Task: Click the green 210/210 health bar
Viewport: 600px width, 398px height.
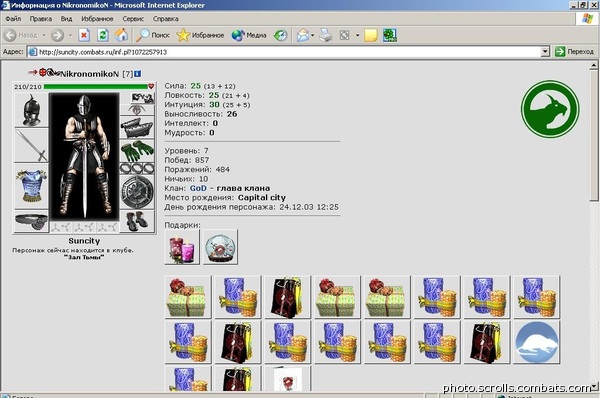Action: point(96,87)
